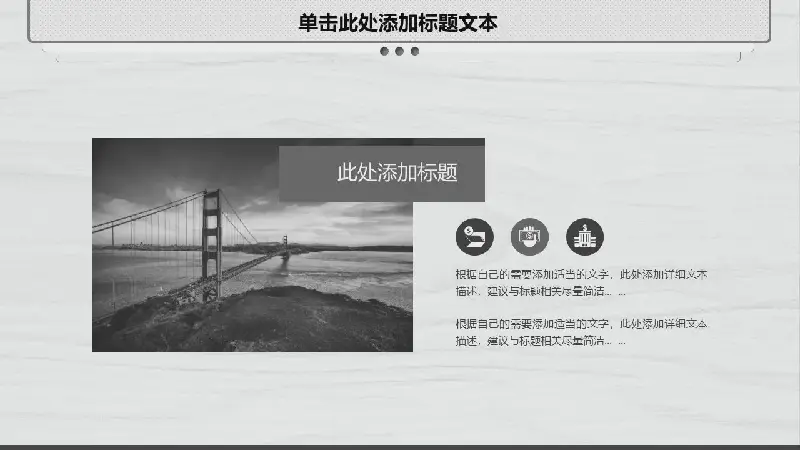Select the first description paragraph under the icons
The width and height of the screenshot is (800, 450).
[x=581, y=283]
